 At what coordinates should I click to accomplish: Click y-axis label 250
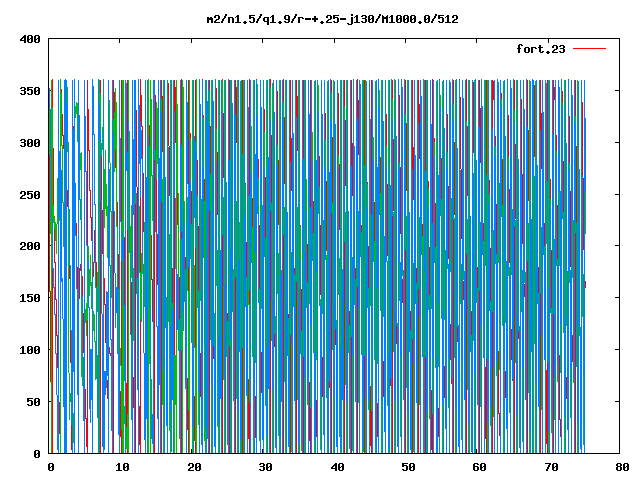pos(30,195)
